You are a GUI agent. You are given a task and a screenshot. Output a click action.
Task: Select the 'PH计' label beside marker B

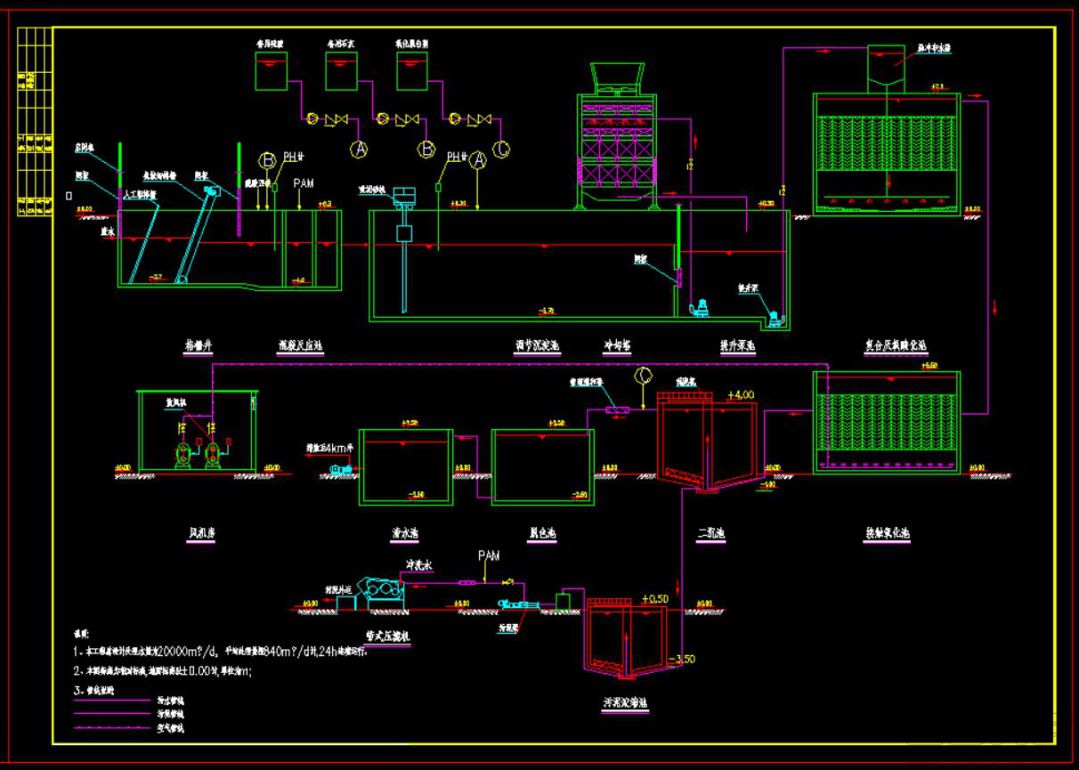(293, 158)
